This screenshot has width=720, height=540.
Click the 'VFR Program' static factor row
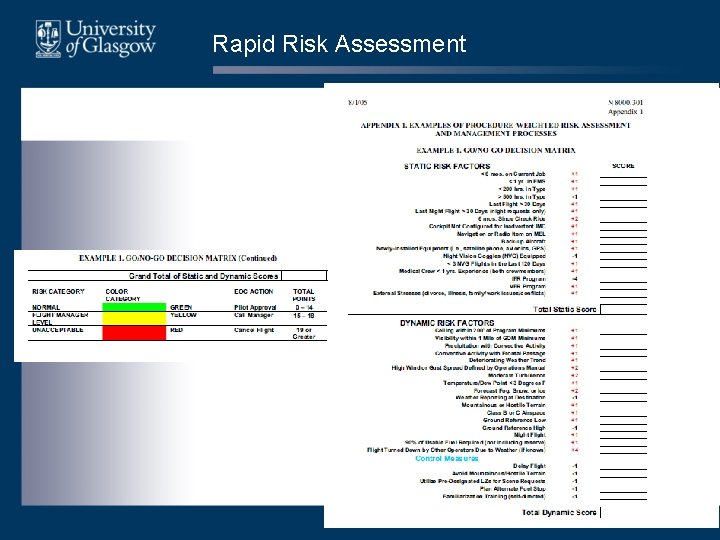(x=528, y=286)
